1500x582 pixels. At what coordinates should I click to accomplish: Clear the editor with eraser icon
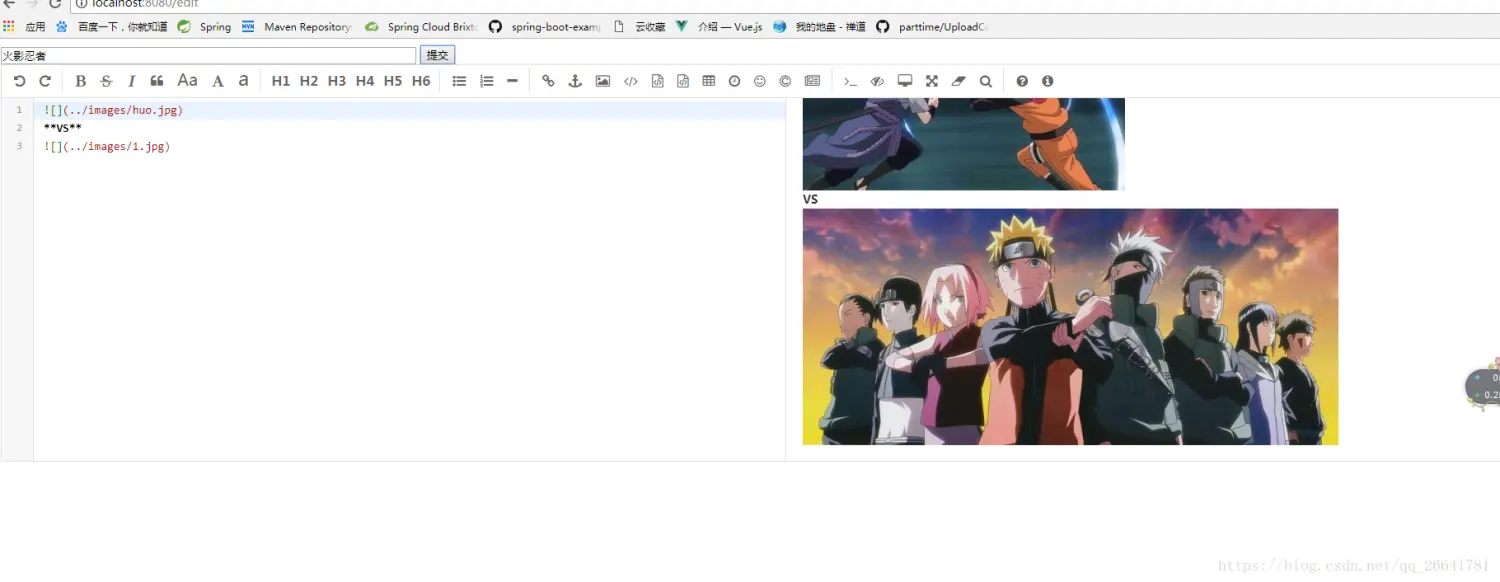click(958, 81)
